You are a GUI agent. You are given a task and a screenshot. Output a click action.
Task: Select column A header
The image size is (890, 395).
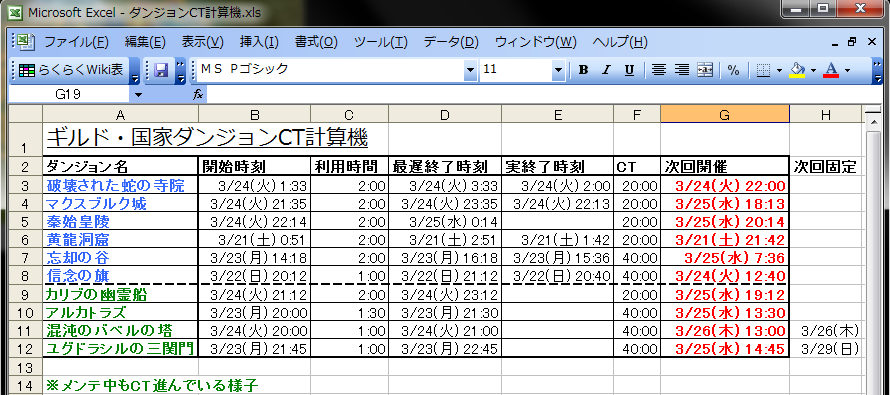(x=120, y=115)
